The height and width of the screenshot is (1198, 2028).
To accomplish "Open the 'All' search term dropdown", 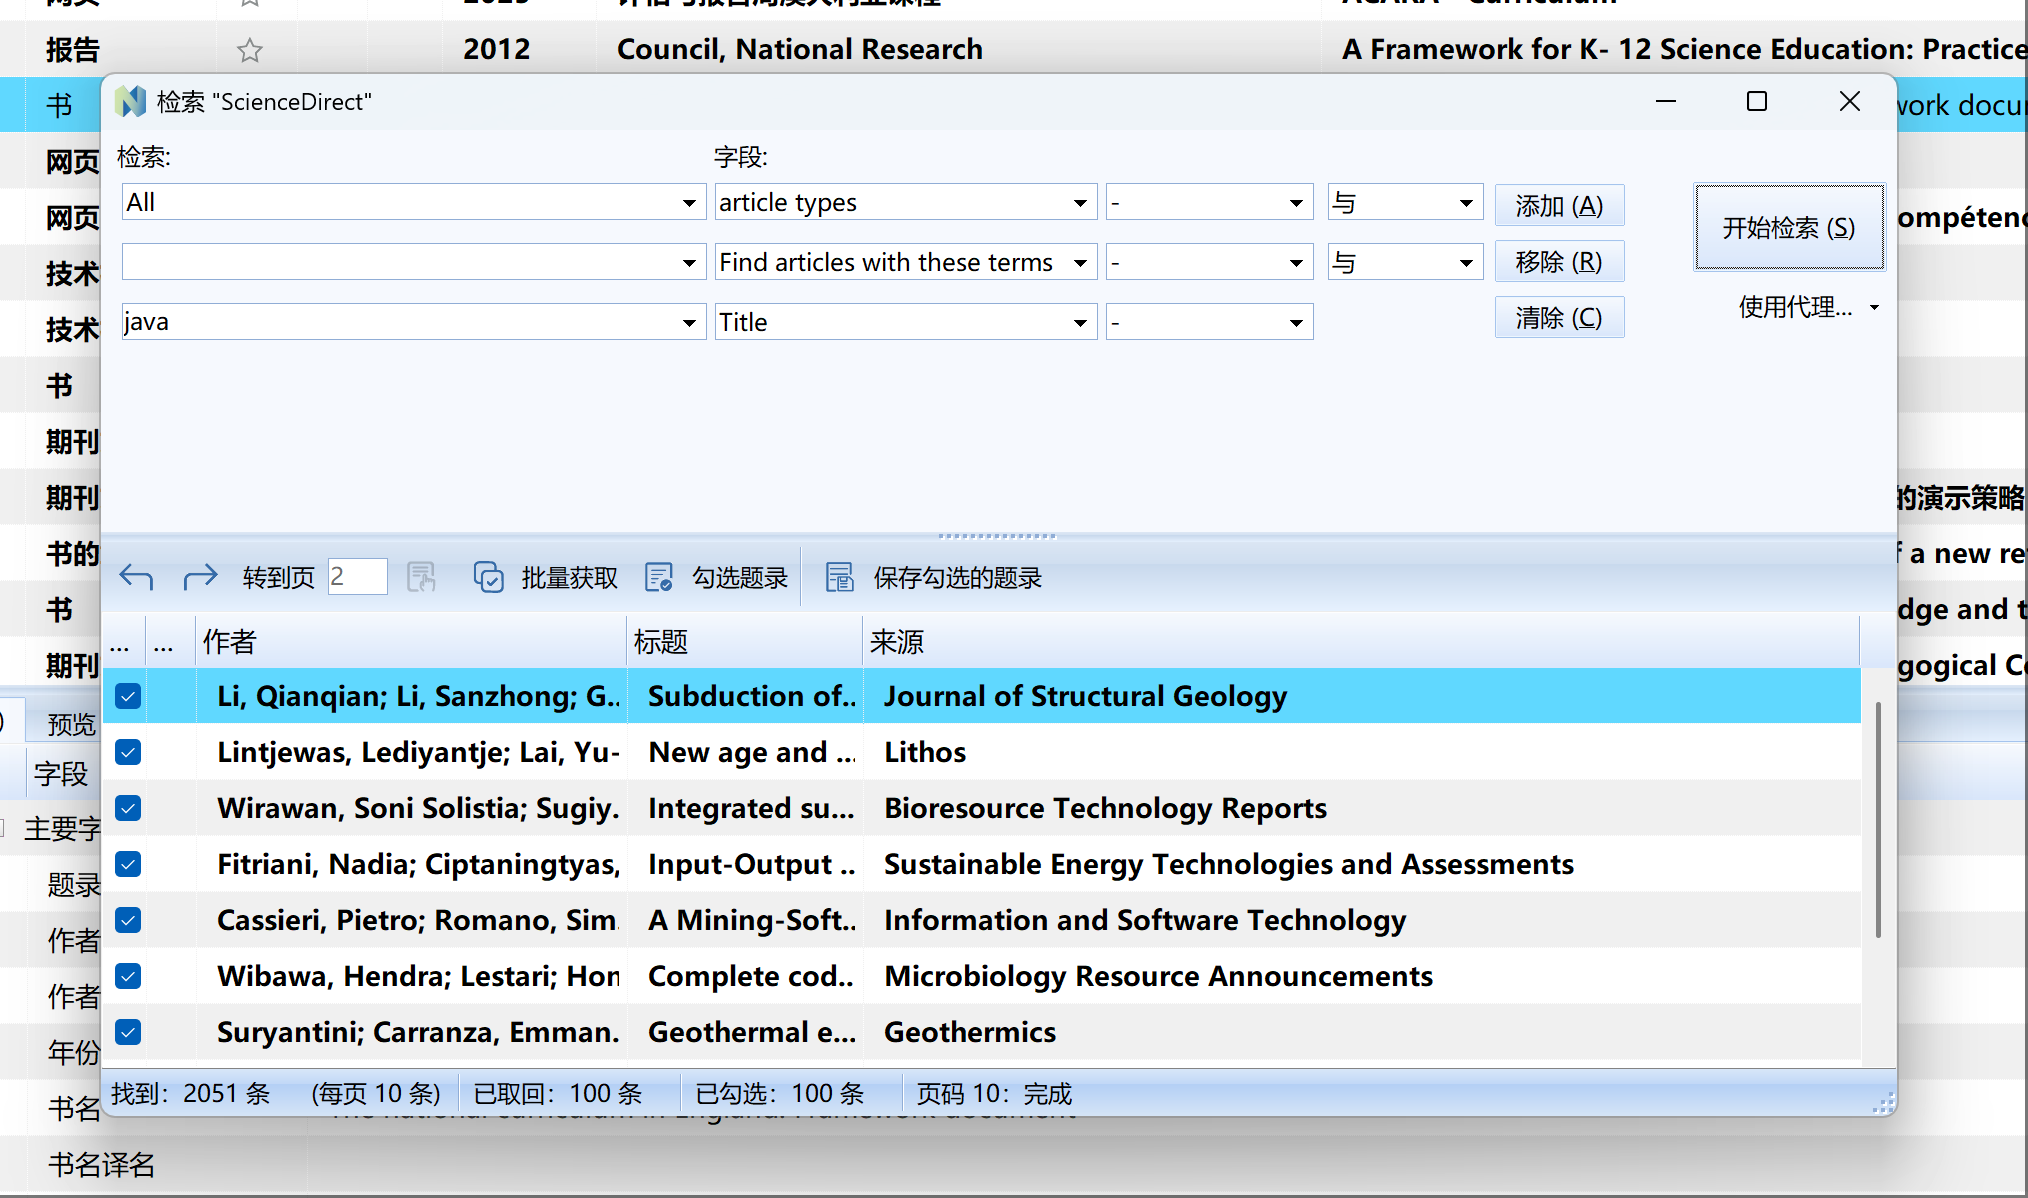I will click(x=689, y=203).
